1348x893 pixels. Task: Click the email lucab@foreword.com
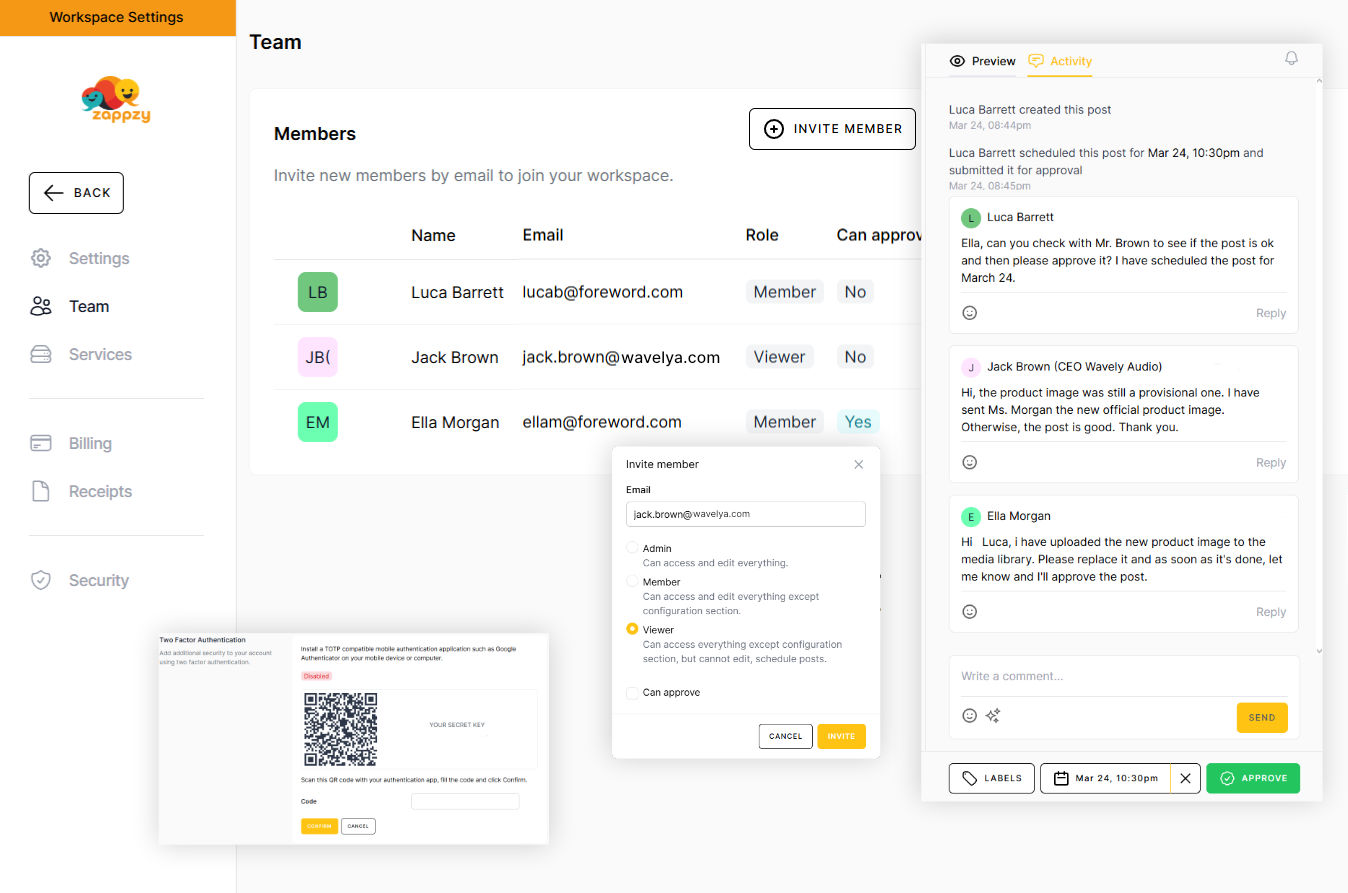coord(603,292)
